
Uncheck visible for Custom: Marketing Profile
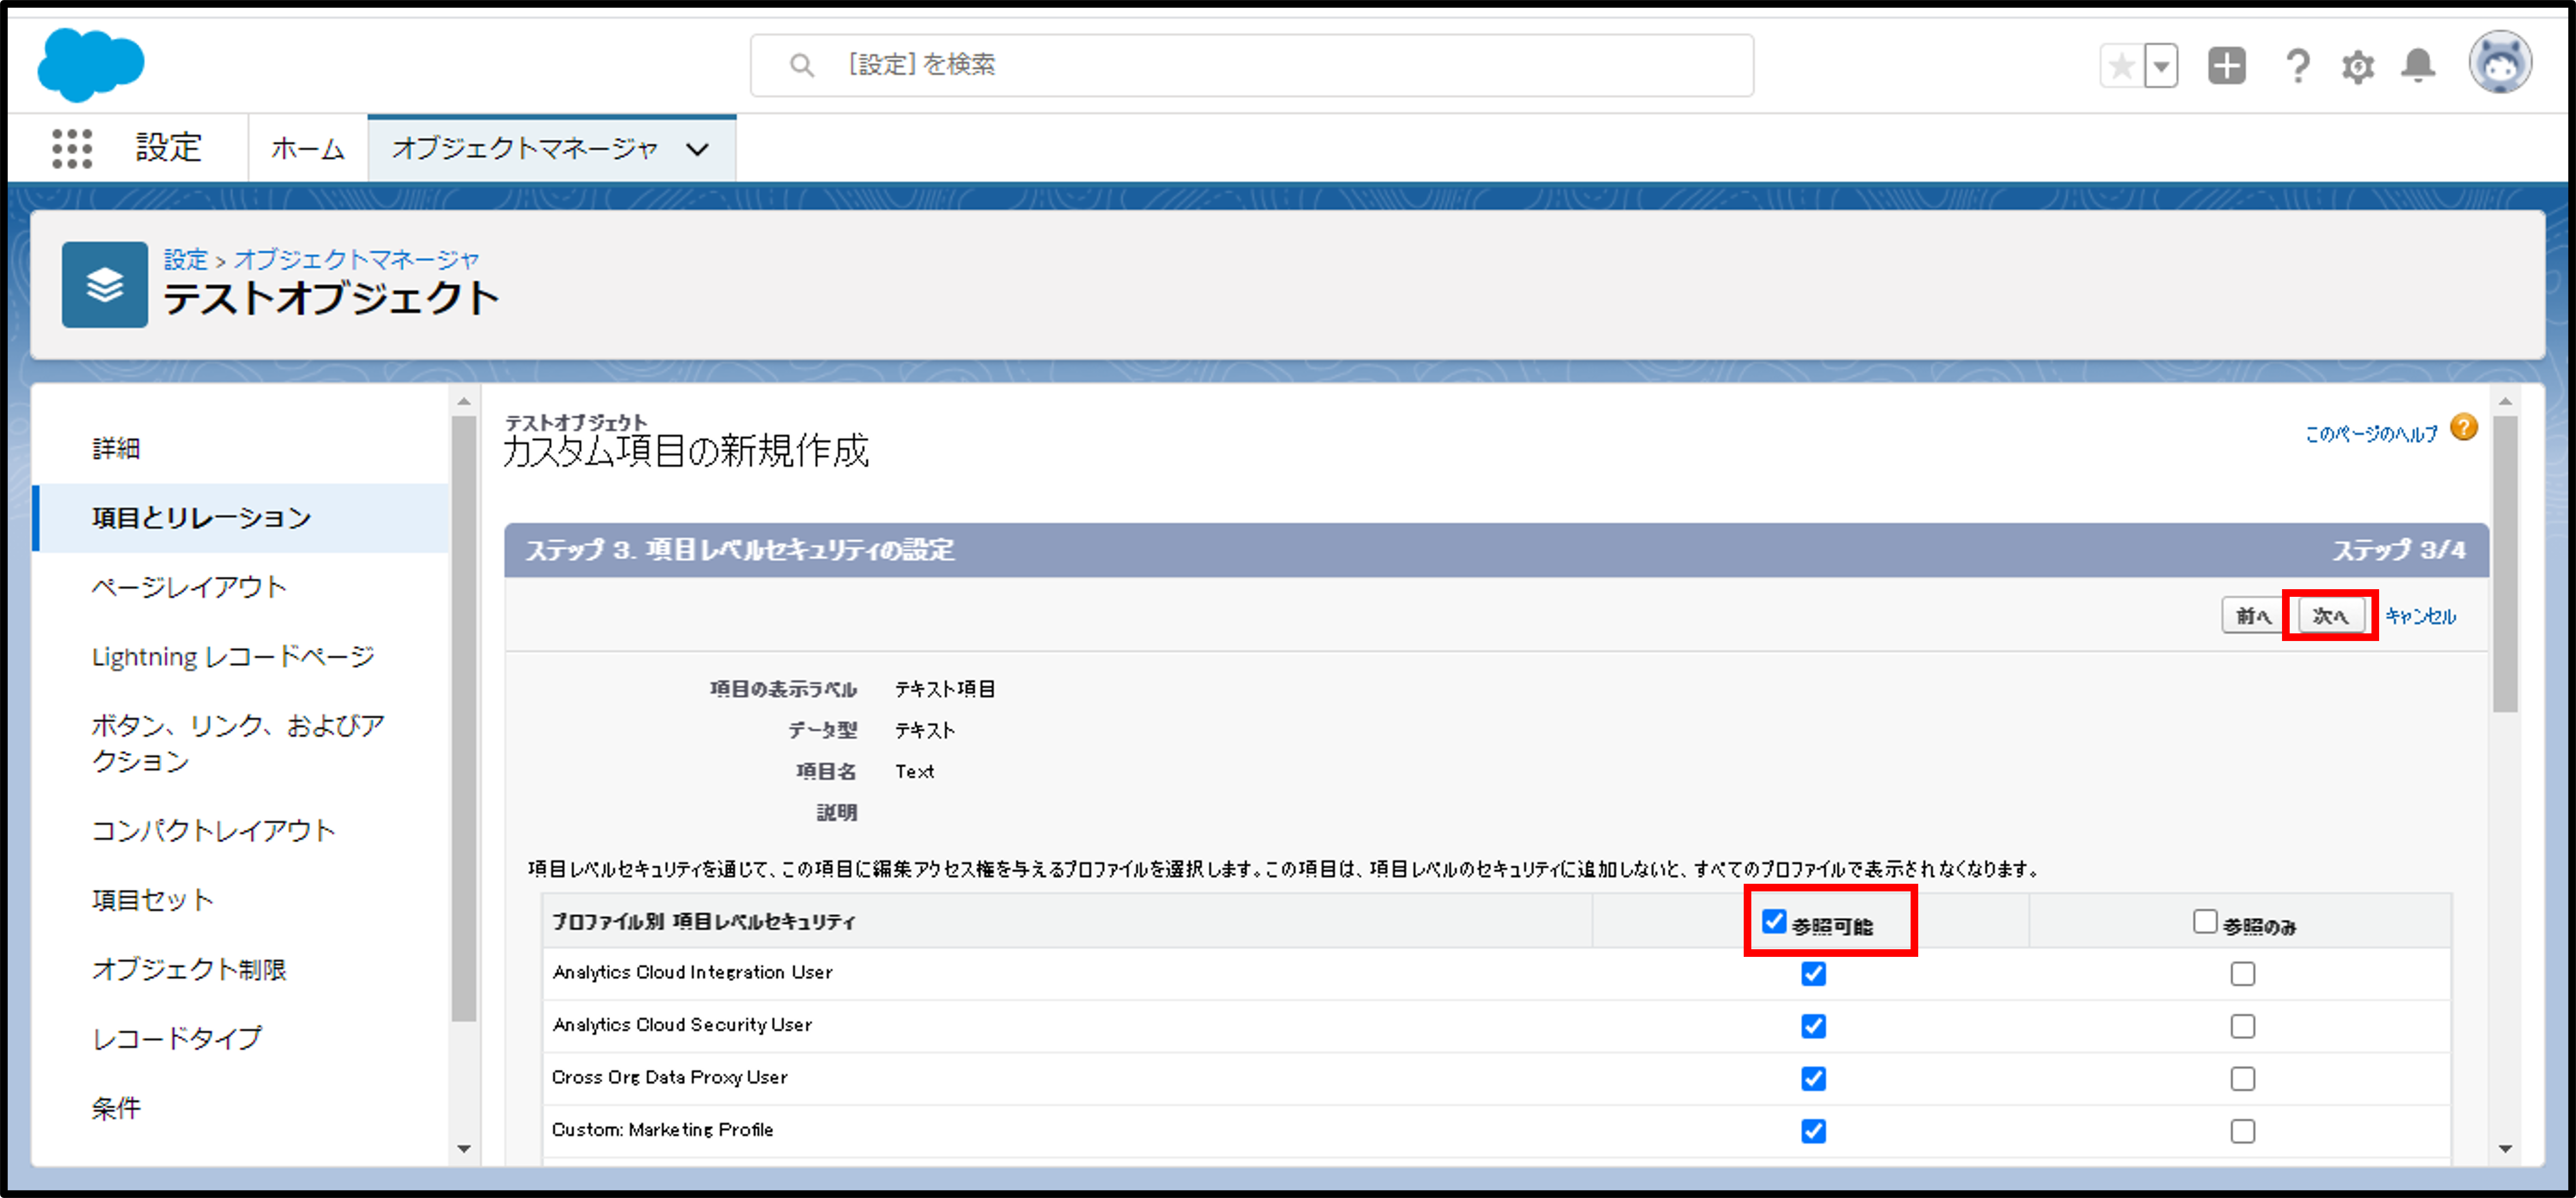pyautogui.click(x=1813, y=1131)
